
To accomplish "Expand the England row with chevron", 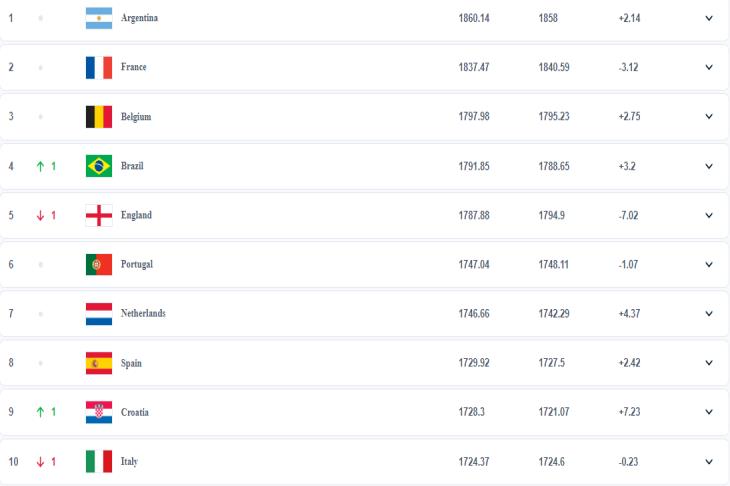I will coord(709,215).
